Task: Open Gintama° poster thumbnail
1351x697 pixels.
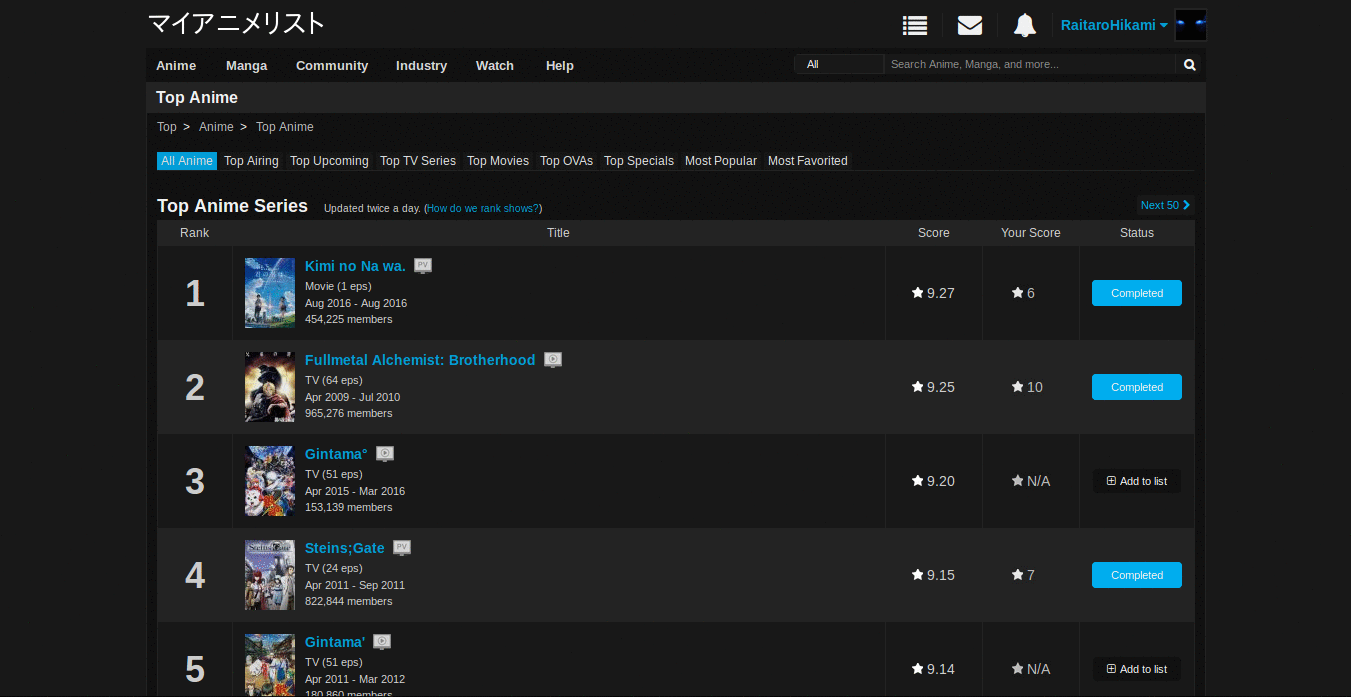Action: coord(270,481)
